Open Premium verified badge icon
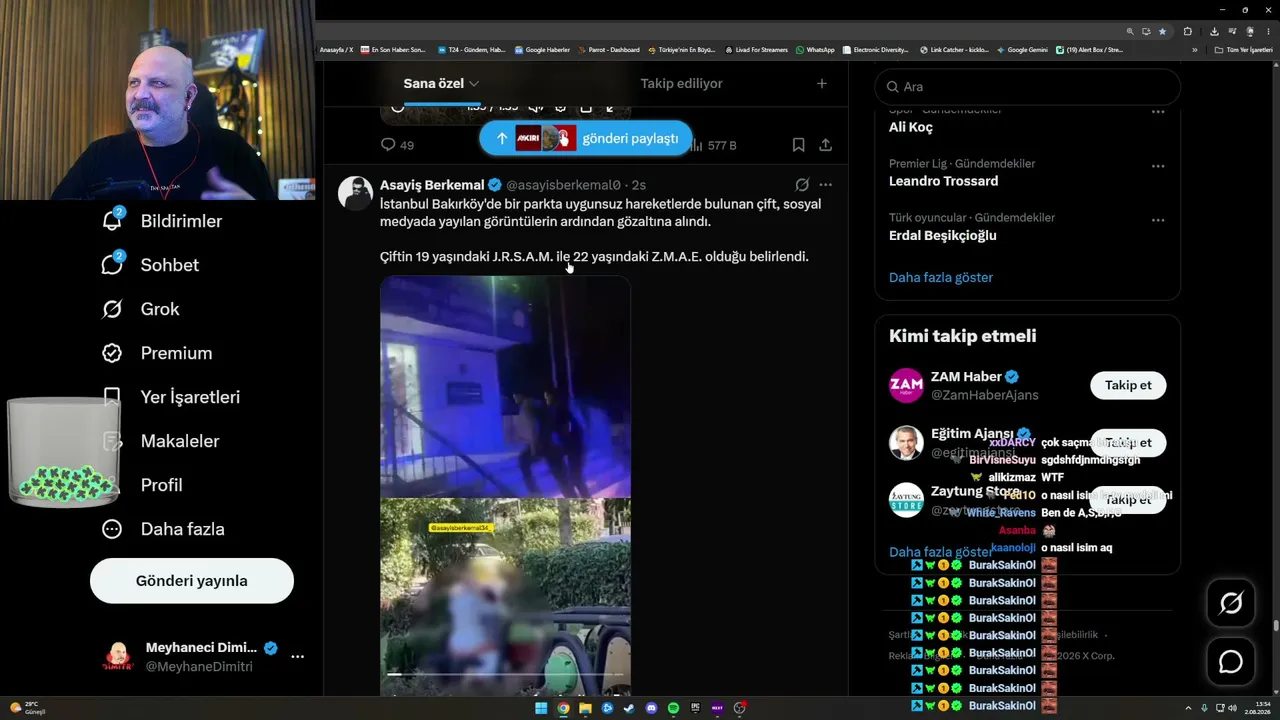Screen dimensions: 1280x720 click(x=112, y=353)
